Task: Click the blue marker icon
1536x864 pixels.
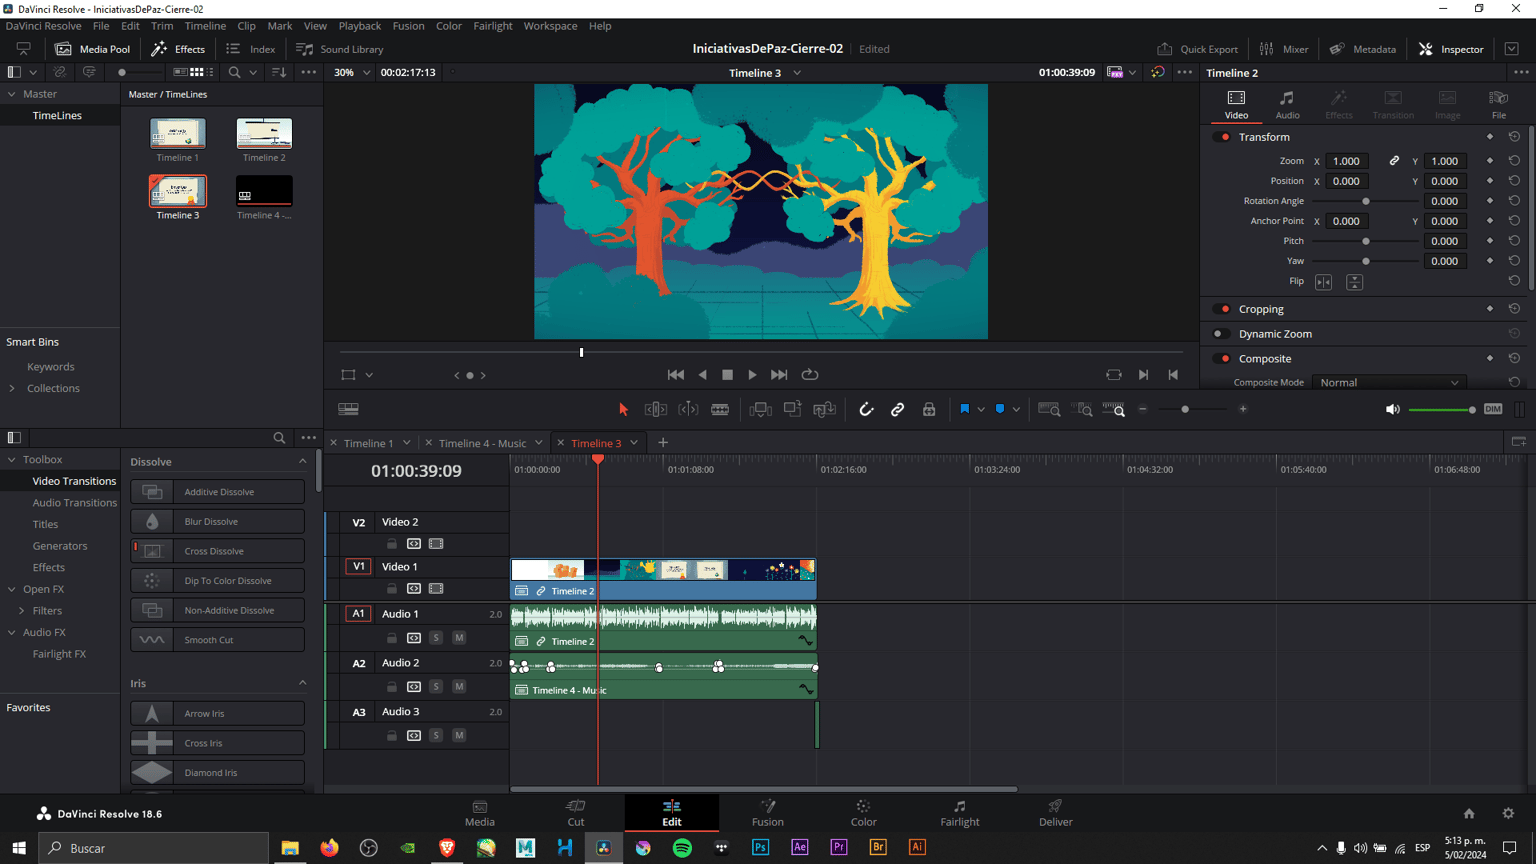Action: [x=1000, y=409]
